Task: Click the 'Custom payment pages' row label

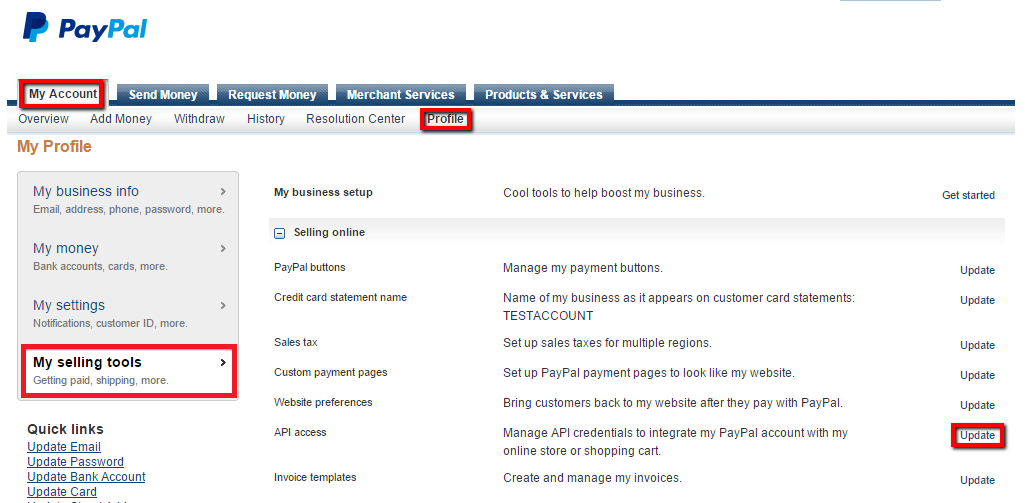Action: (x=331, y=372)
